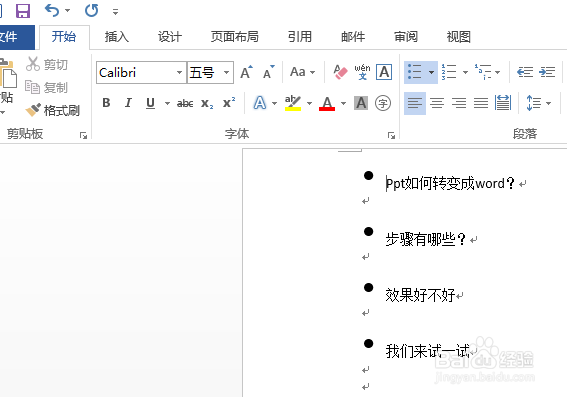Open the 剪贴板 clipboard dialog launcher
The image size is (567, 397).
(84, 136)
